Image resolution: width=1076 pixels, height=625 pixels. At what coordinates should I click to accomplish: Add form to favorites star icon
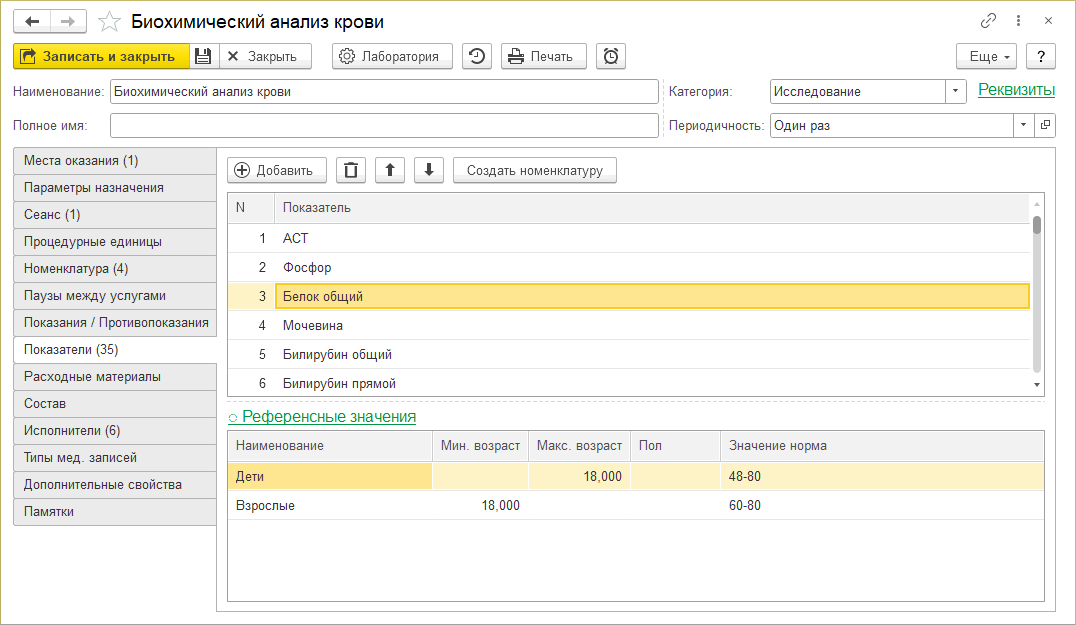point(112,21)
